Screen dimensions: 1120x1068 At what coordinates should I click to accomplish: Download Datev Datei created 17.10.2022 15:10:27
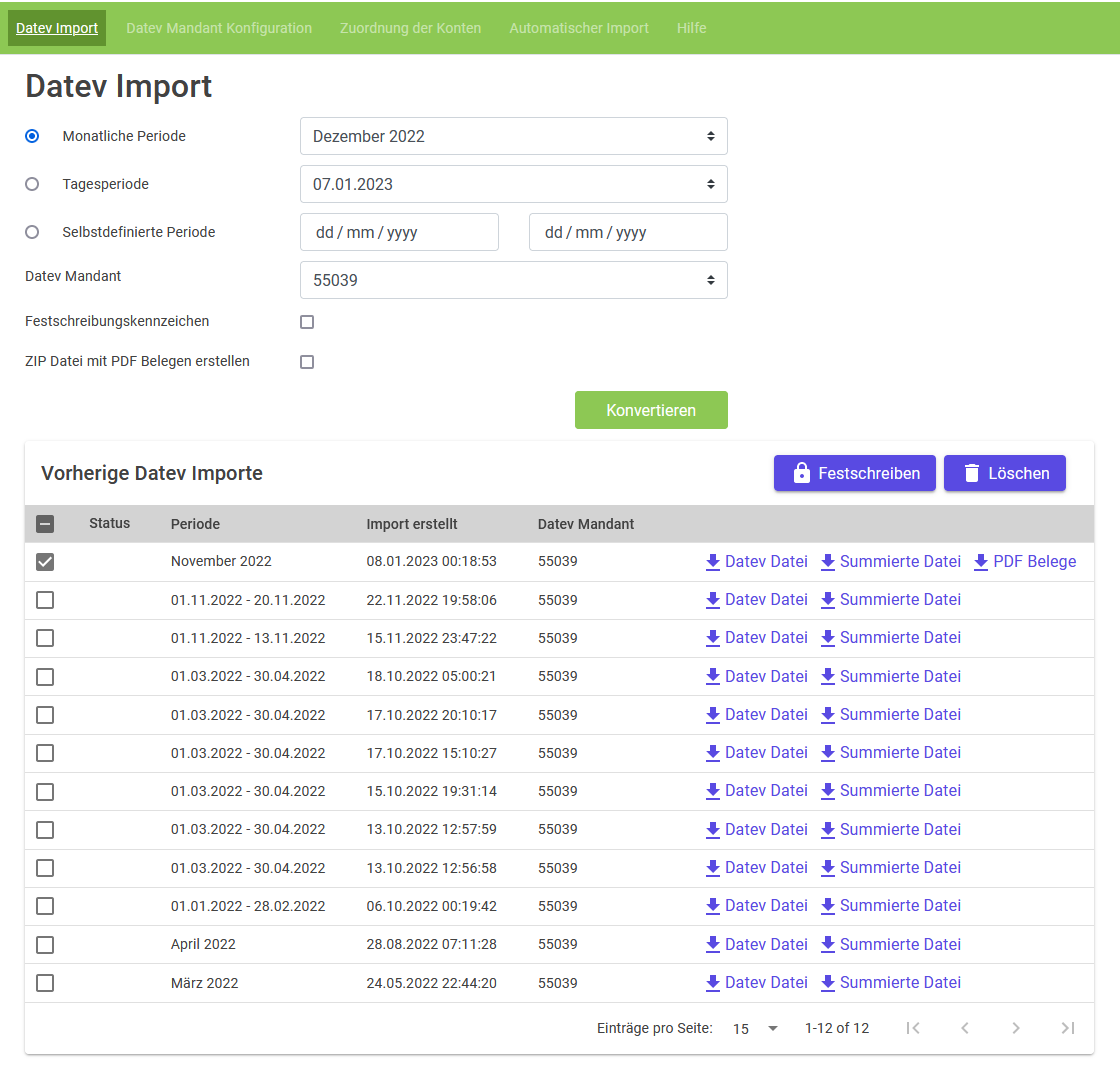(756, 753)
